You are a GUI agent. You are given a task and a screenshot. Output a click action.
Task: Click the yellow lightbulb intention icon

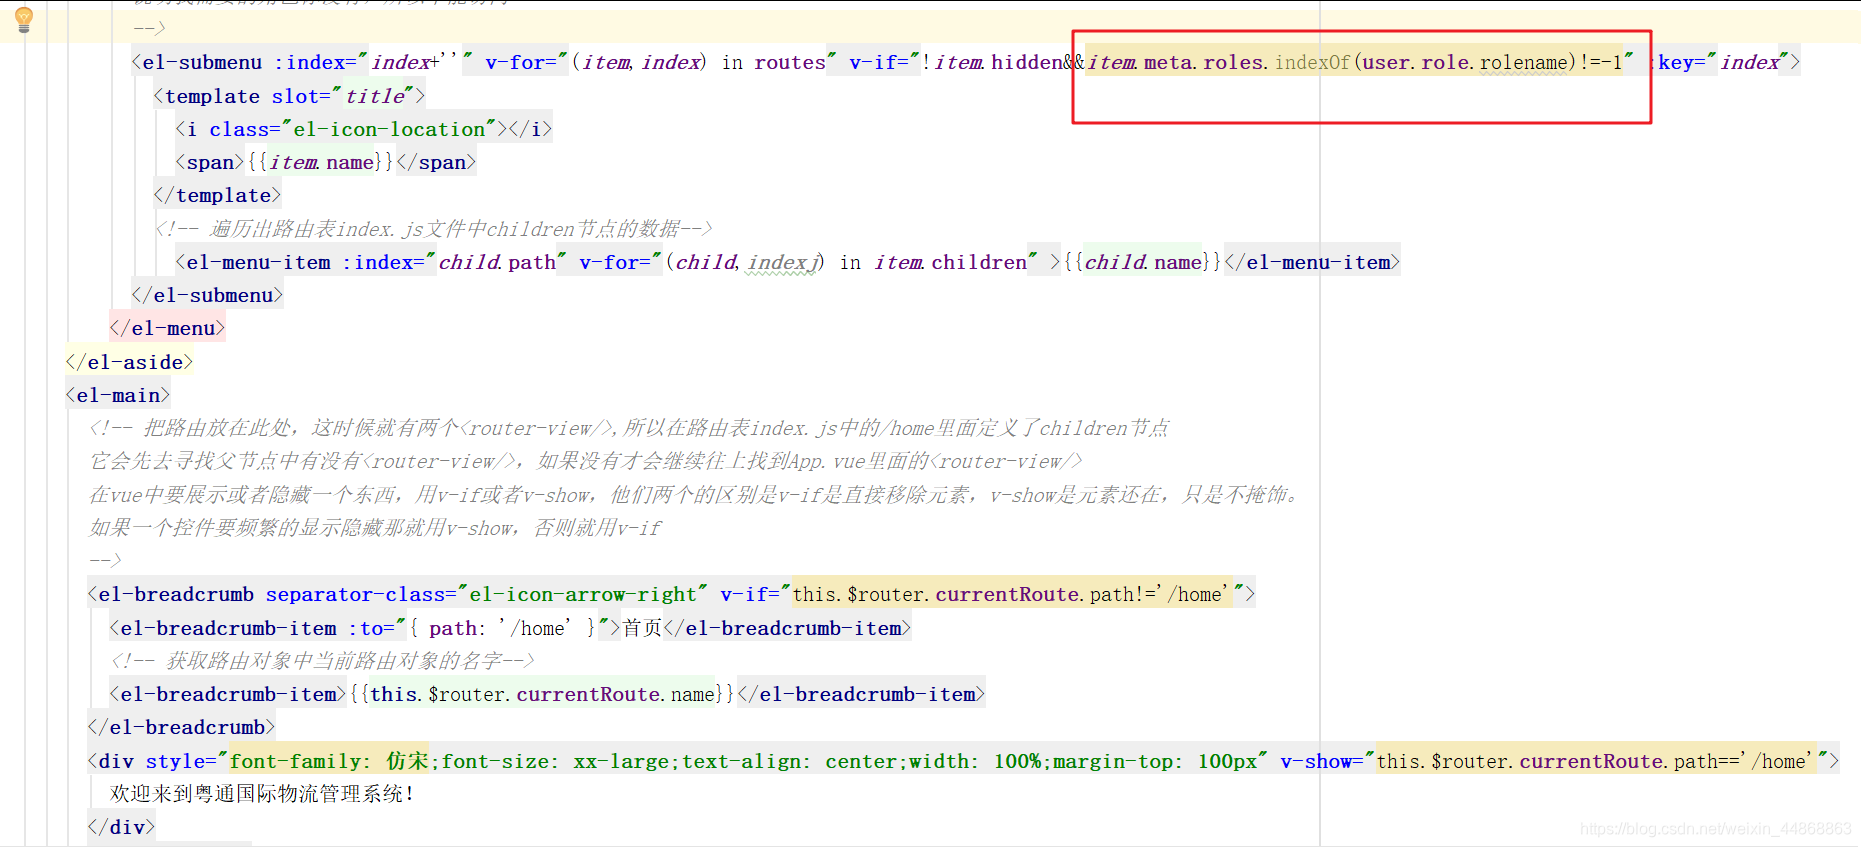[24, 19]
